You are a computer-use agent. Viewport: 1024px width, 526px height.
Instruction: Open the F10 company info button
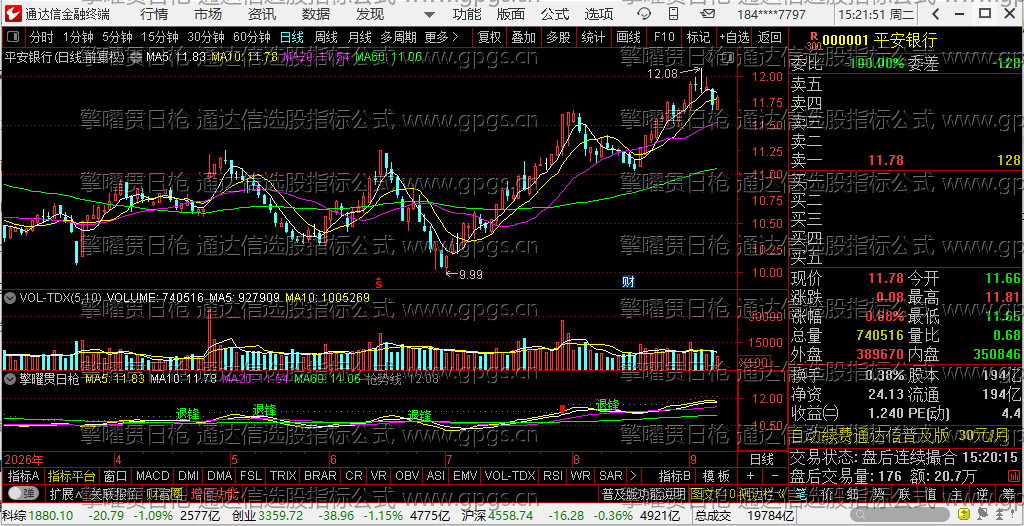tap(664, 37)
